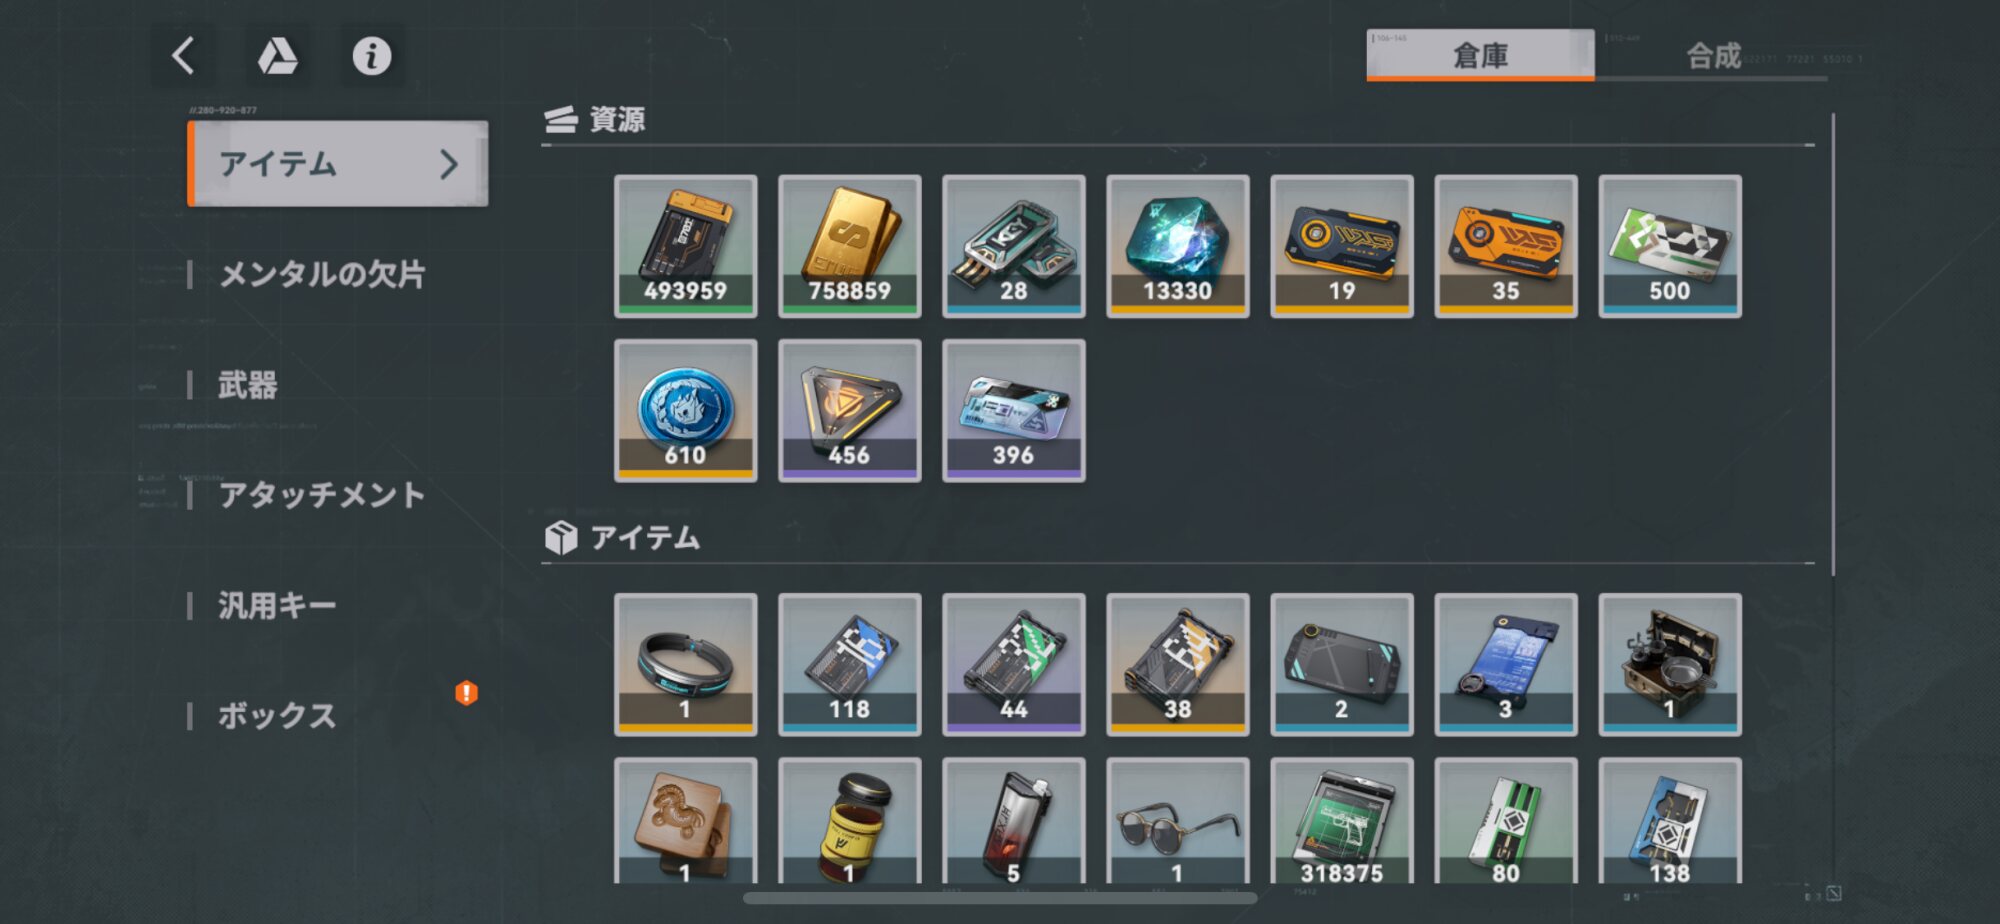Open the 汎用キー category
Viewport: 2000px width, 924px height.
point(277,605)
